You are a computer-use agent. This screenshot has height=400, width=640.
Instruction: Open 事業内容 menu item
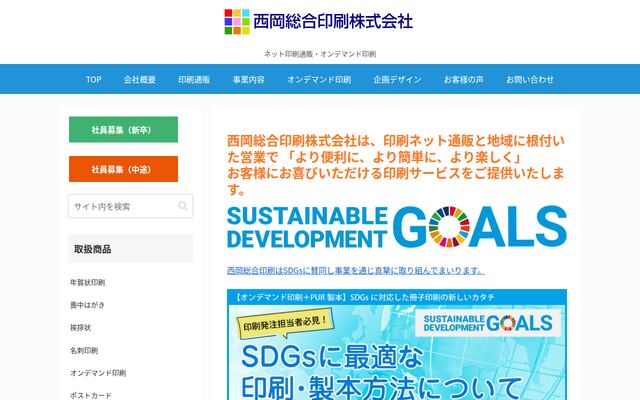[249, 80]
